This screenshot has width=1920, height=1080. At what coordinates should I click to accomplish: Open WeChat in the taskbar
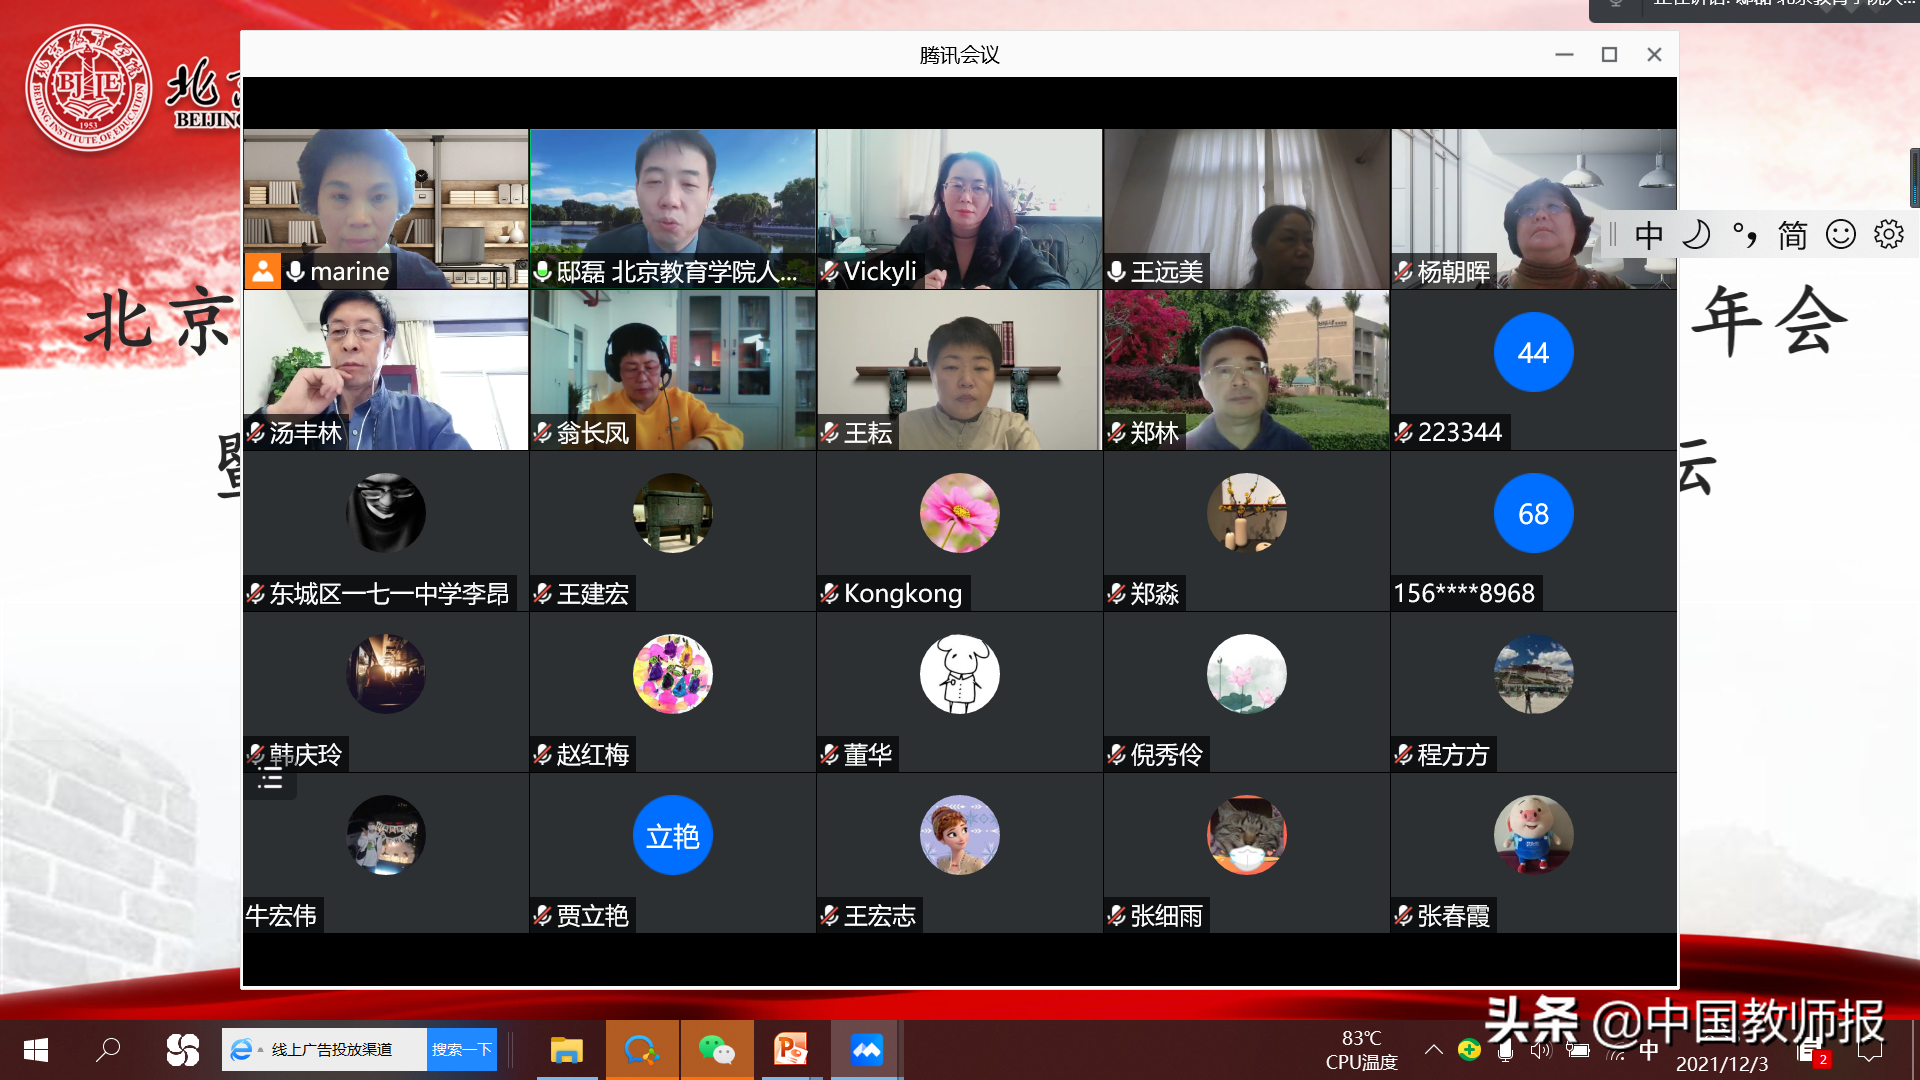[x=717, y=1050]
